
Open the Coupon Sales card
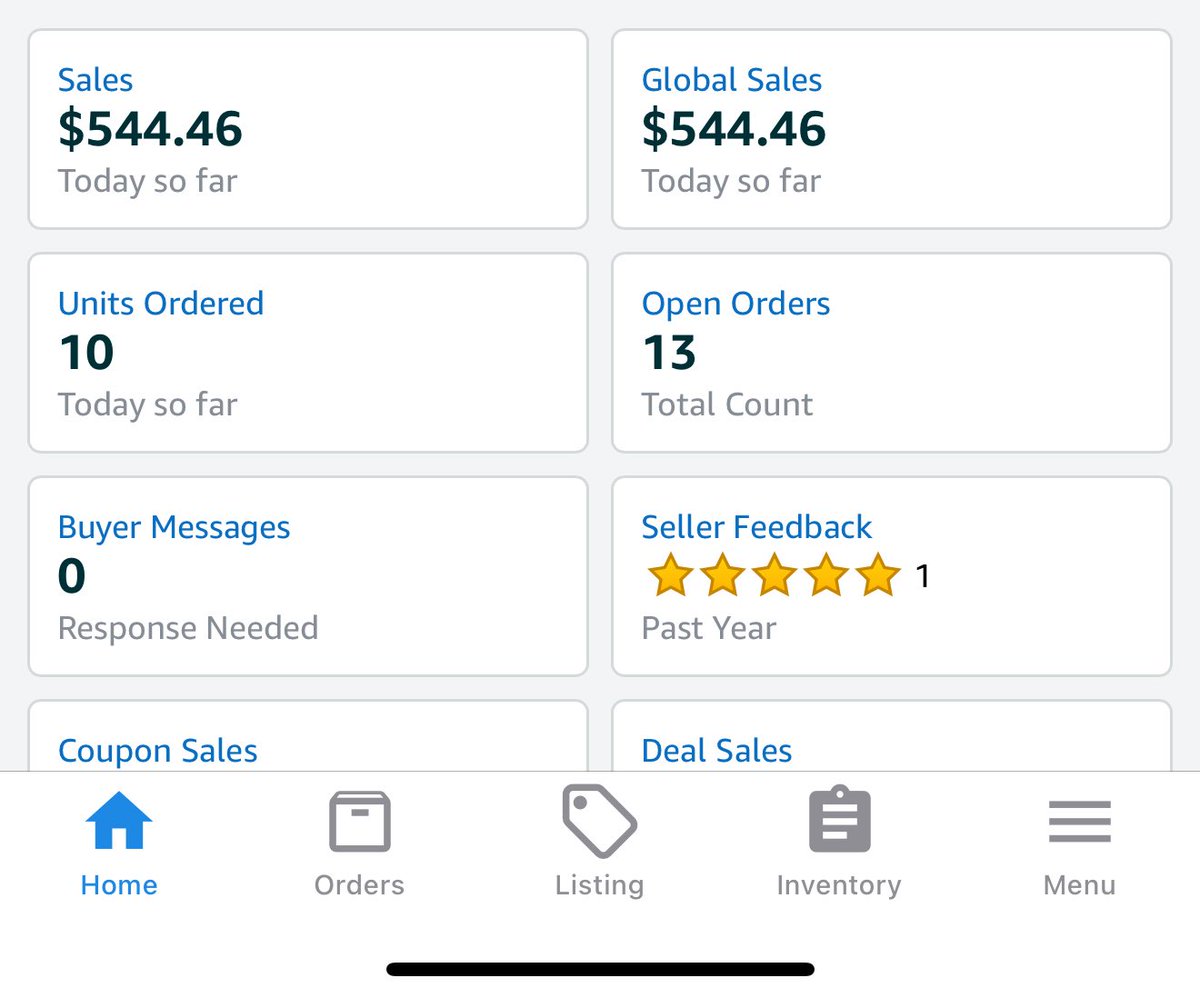click(x=158, y=750)
